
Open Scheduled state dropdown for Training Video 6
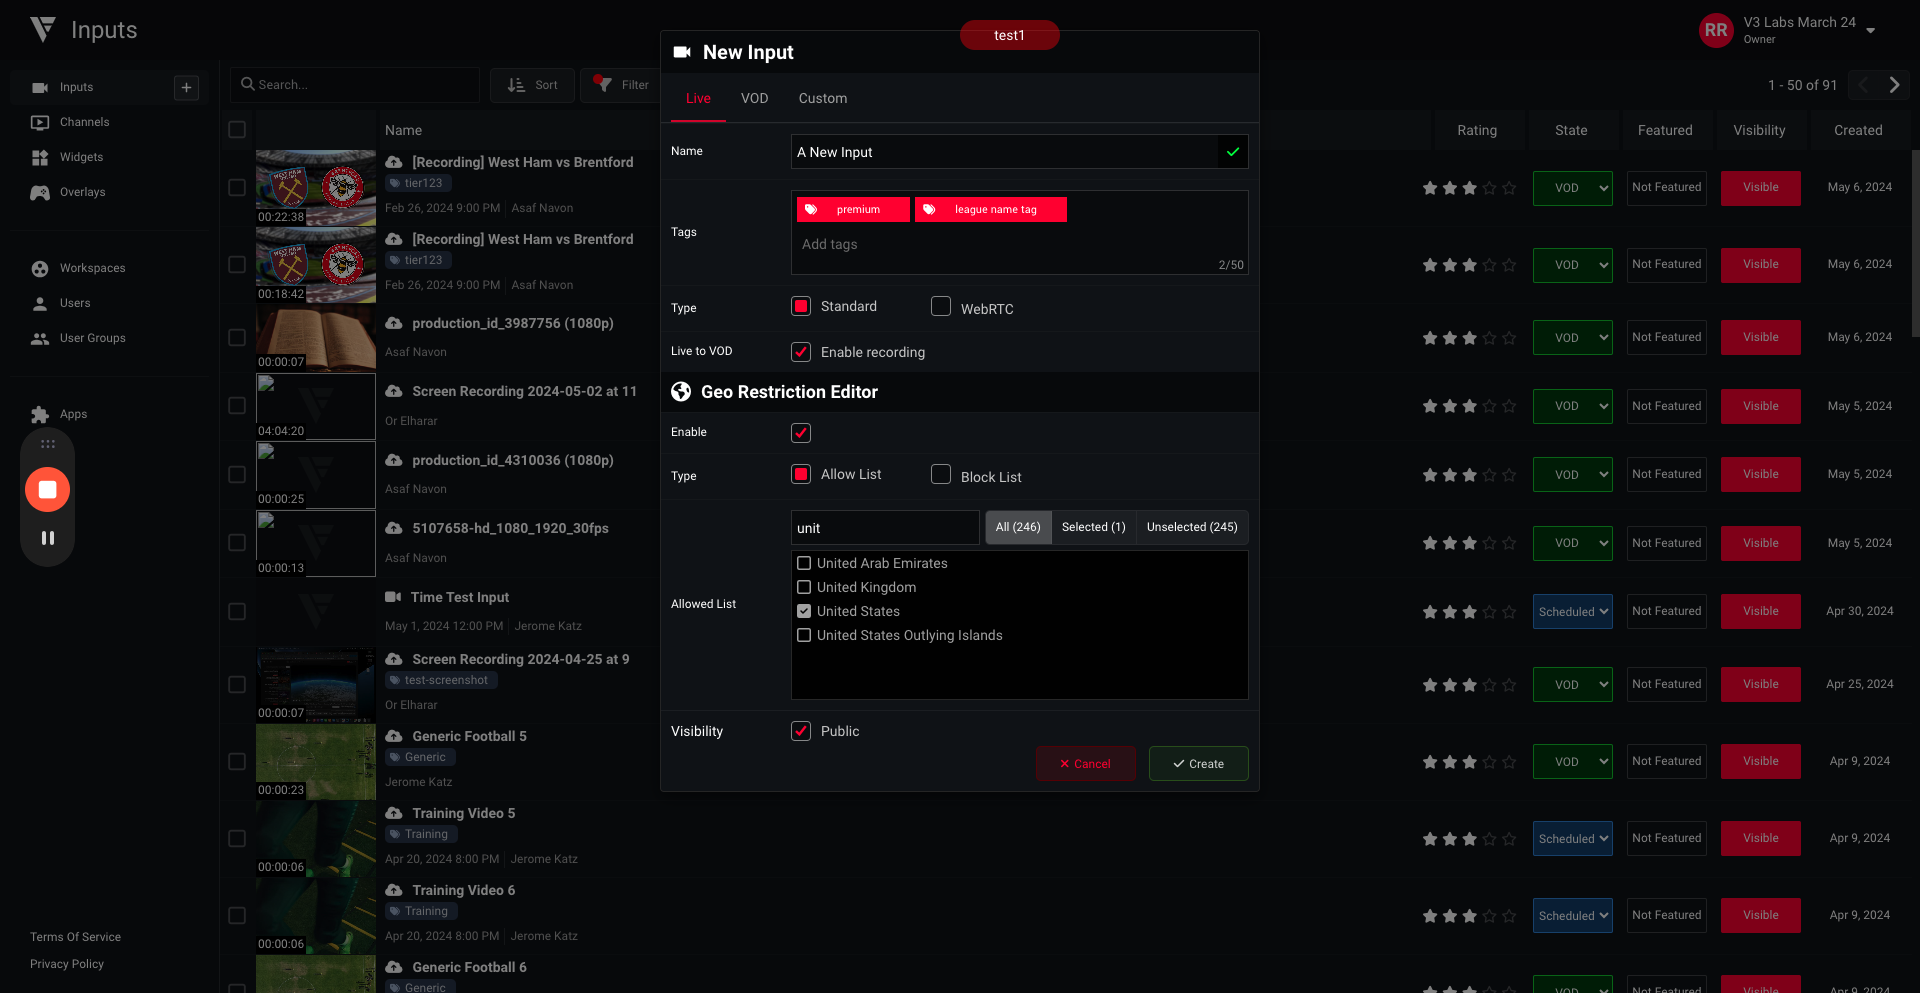(x=1572, y=916)
